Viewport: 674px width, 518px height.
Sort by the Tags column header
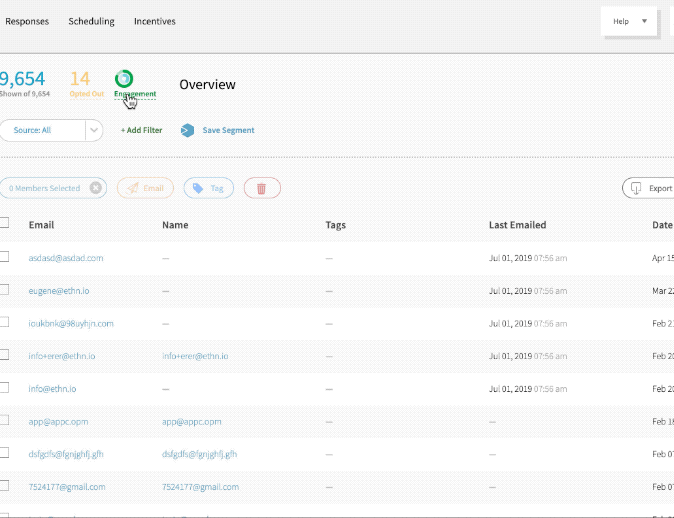point(336,225)
